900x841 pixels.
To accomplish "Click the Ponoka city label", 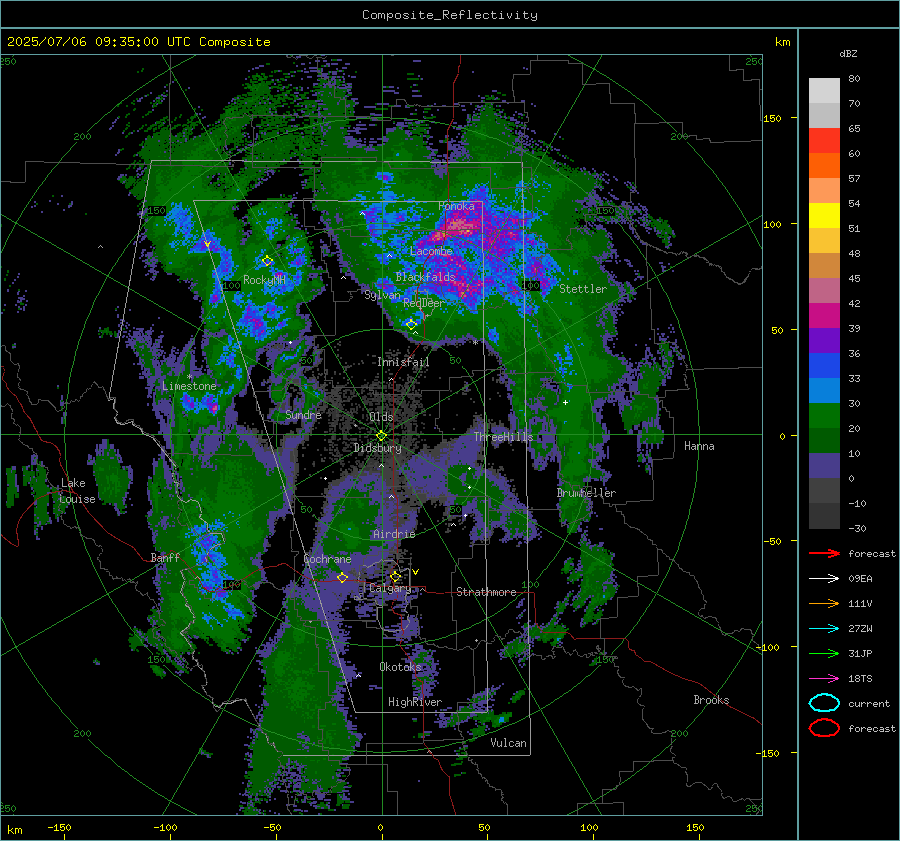I will click(456, 206).
